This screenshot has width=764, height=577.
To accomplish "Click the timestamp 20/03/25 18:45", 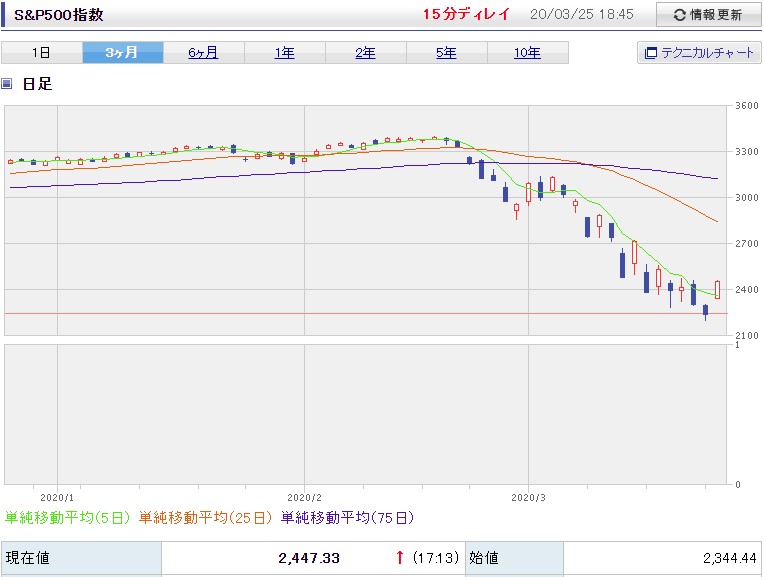I will tap(582, 14).
